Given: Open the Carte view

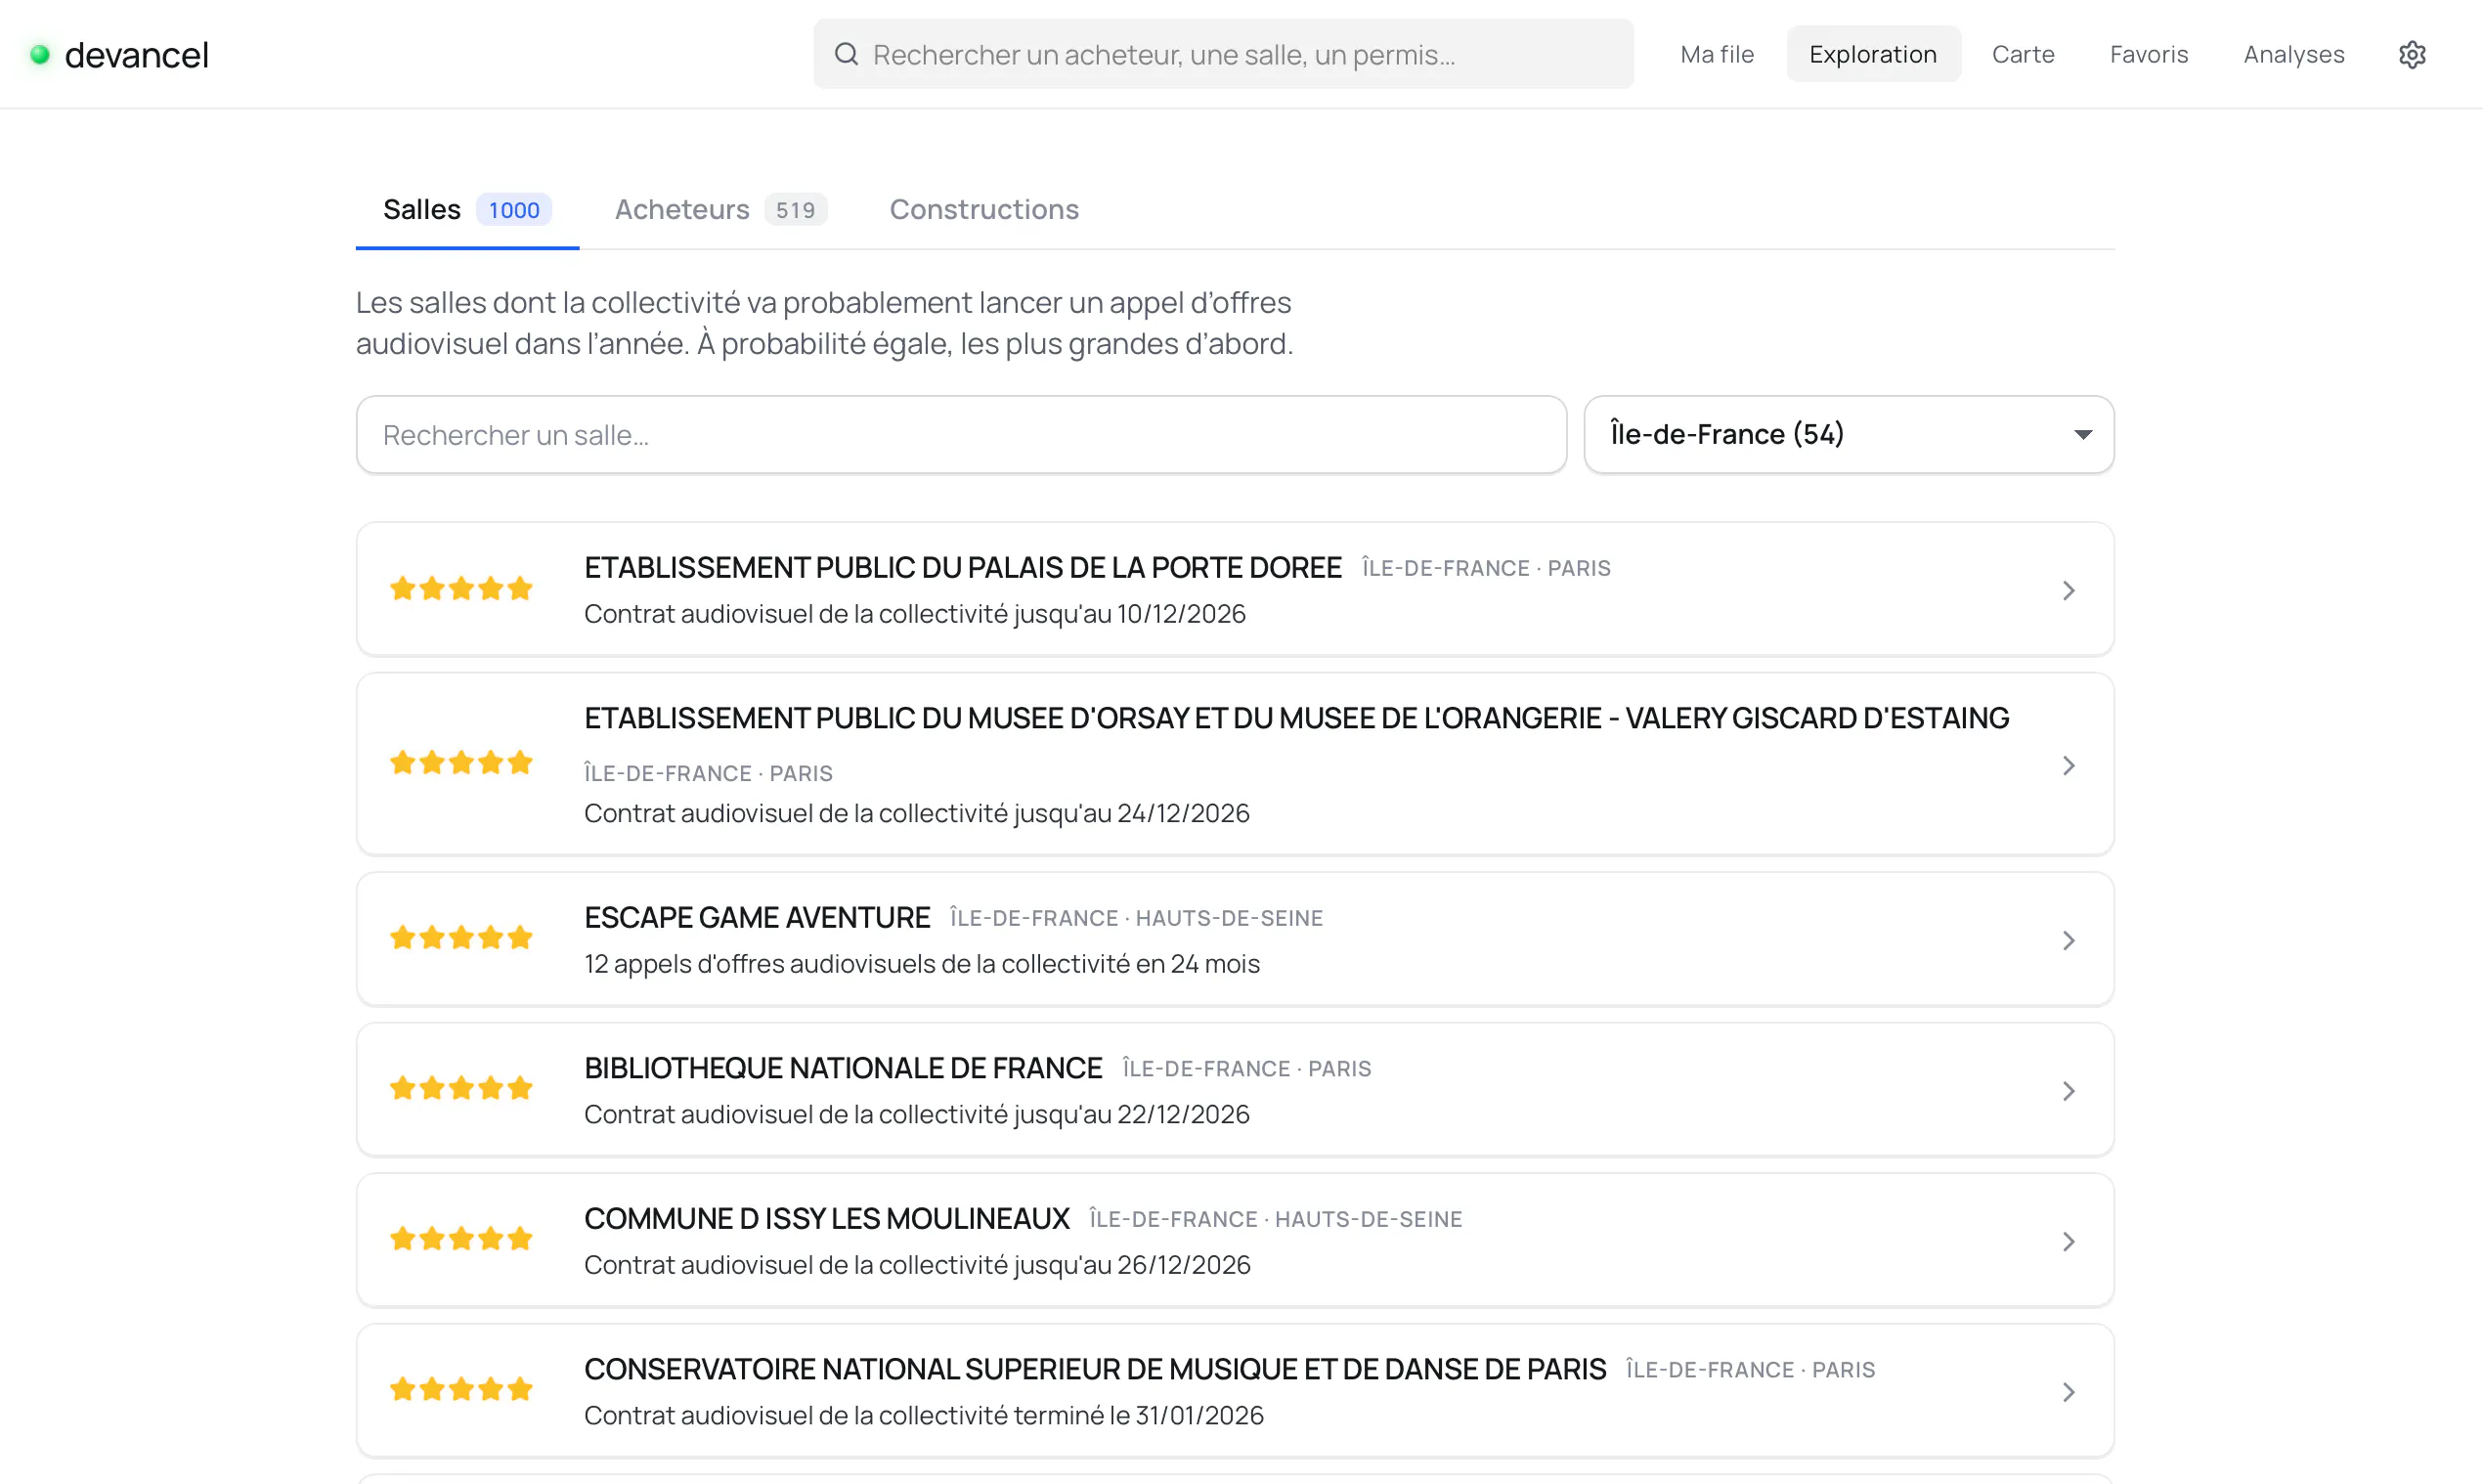Looking at the screenshot, I should (2022, 54).
